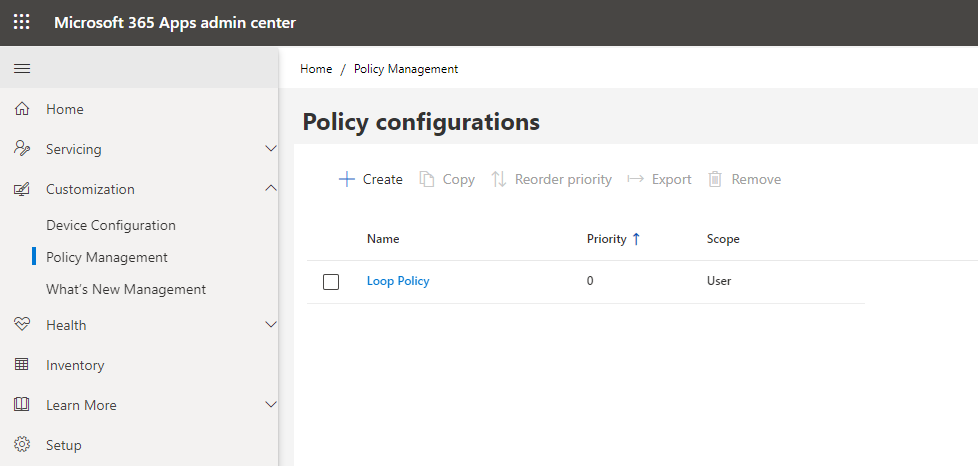The height and width of the screenshot is (466, 978).
Task: Sort by the Name column header
Action: (x=383, y=239)
